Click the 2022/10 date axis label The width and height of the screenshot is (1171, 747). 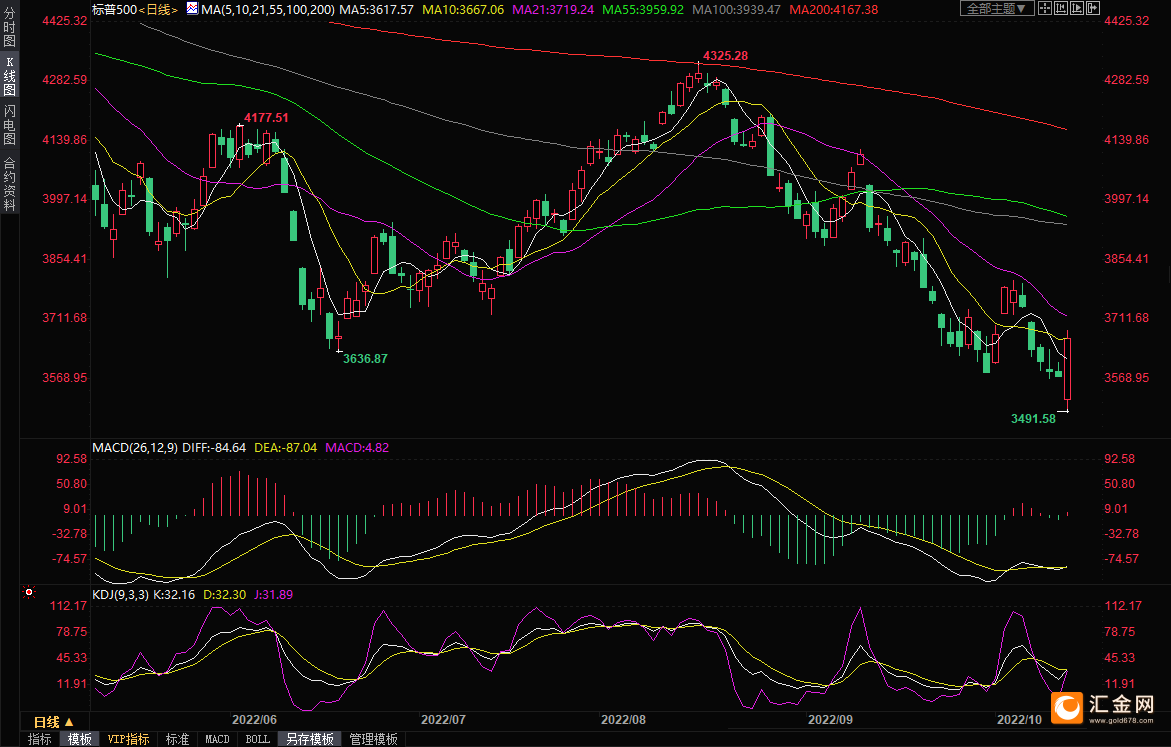[x=1019, y=719]
